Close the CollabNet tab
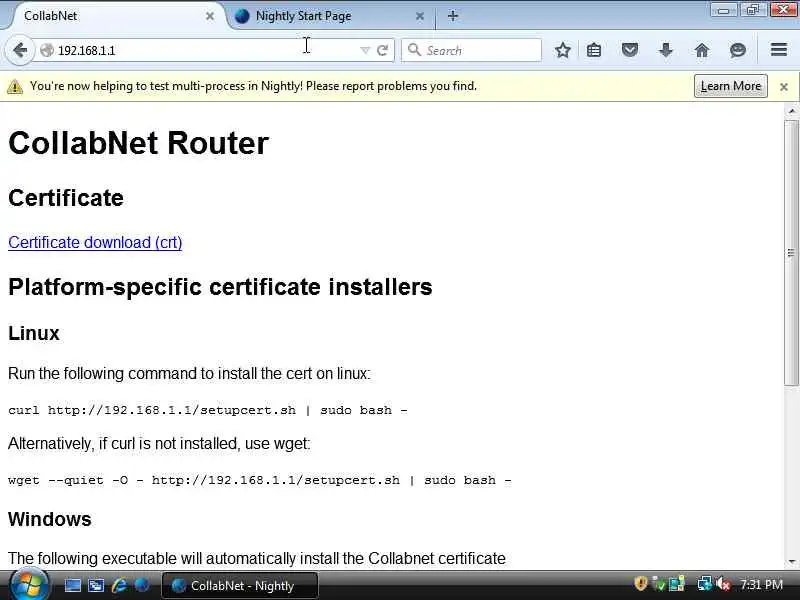 (x=210, y=16)
